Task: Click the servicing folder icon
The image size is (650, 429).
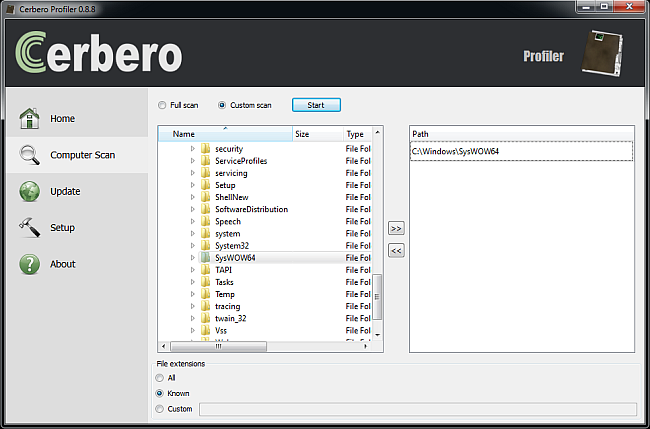Action: (205, 173)
